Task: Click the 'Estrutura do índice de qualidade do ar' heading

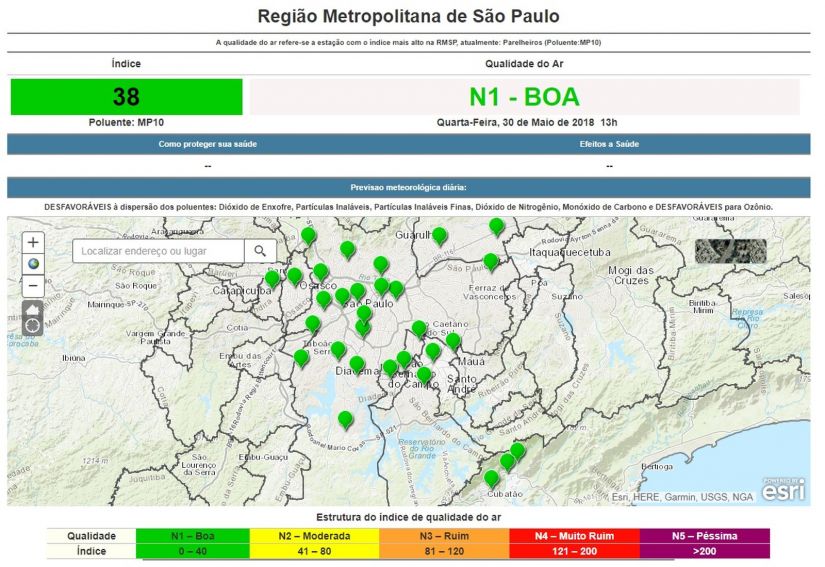Action: click(408, 517)
